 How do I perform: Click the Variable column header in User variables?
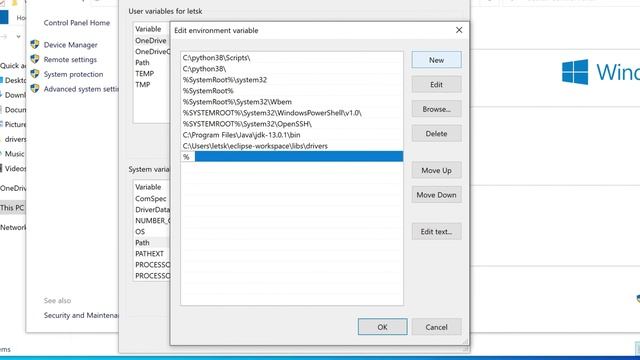point(152,29)
